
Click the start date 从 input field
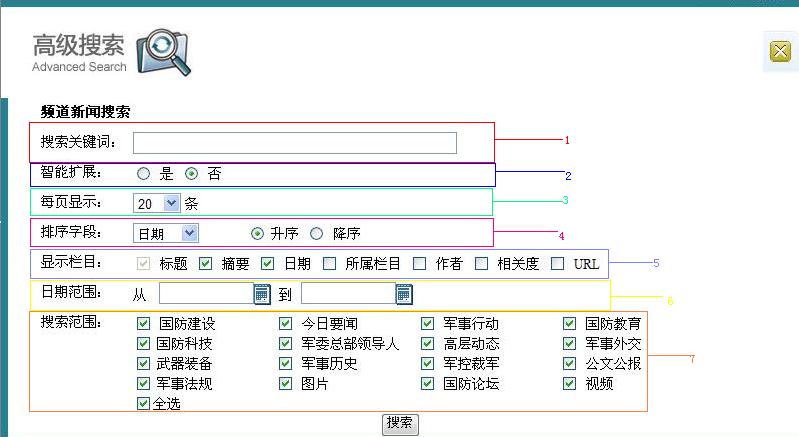tap(205, 294)
